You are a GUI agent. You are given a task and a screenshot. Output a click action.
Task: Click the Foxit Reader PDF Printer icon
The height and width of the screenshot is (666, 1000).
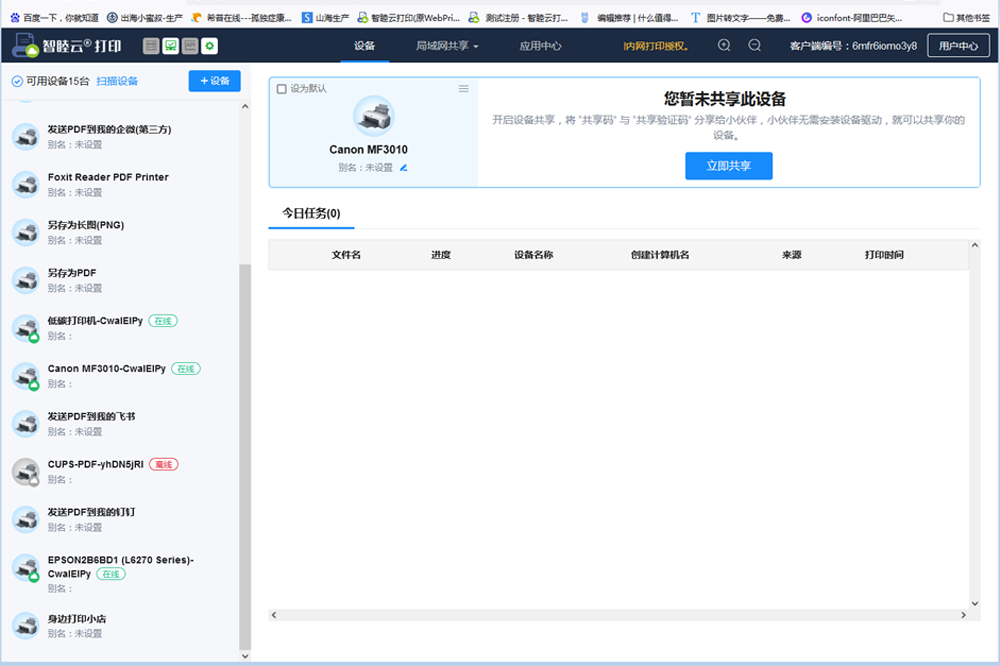25,184
